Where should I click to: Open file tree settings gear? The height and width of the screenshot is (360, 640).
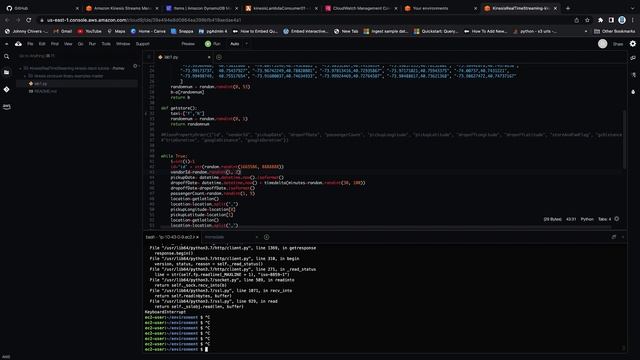[x=135, y=66]
